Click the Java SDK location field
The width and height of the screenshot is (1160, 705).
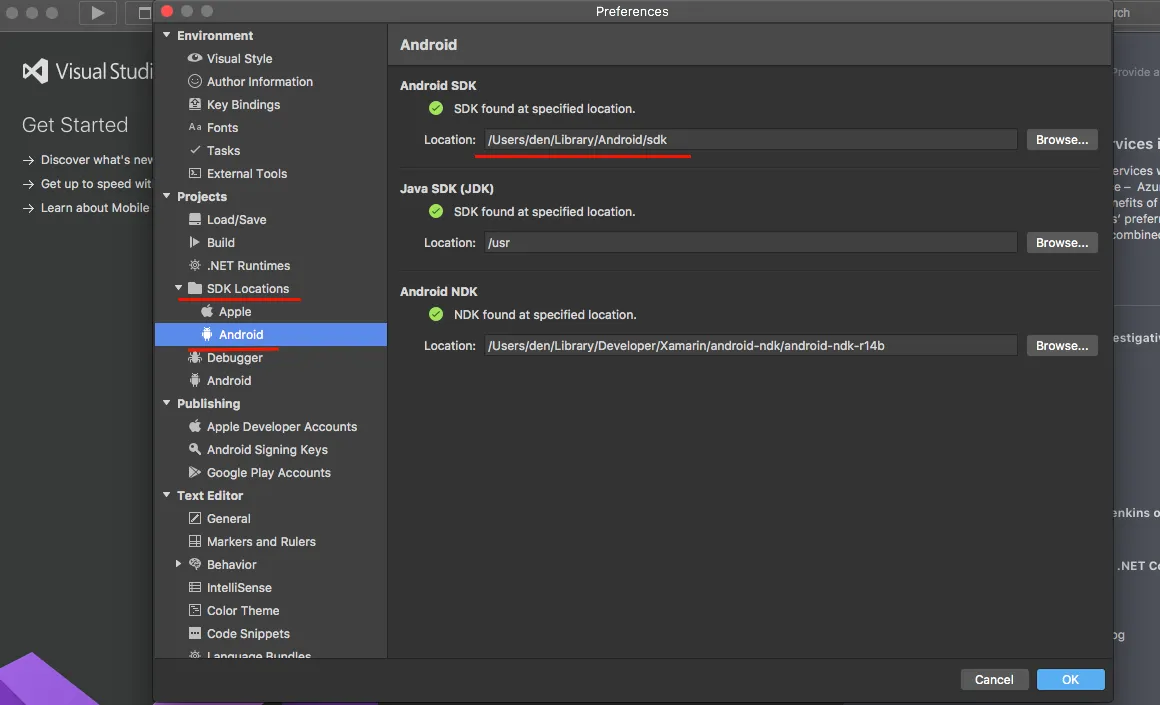[750, 243]
